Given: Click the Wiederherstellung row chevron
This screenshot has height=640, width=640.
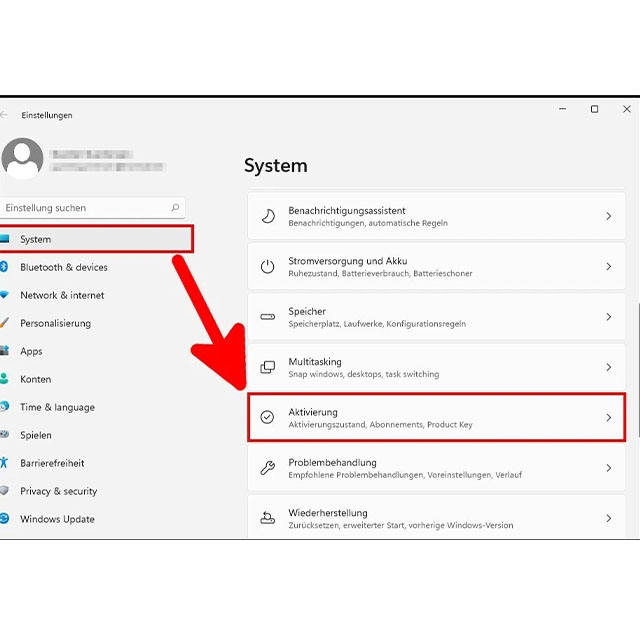Looking at the screenshot, I should point(609,518).
